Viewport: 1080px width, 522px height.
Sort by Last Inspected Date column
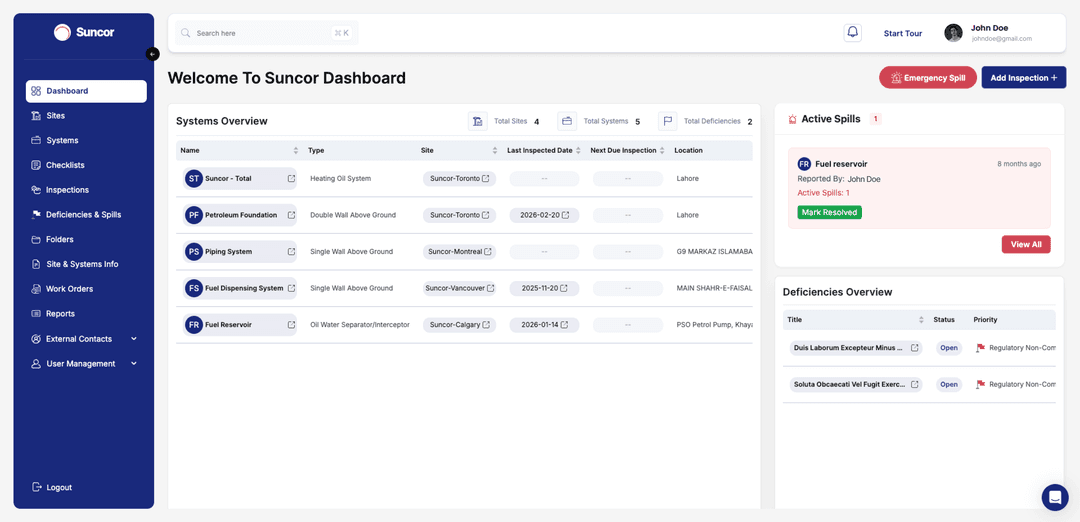[x=579, y=150]
